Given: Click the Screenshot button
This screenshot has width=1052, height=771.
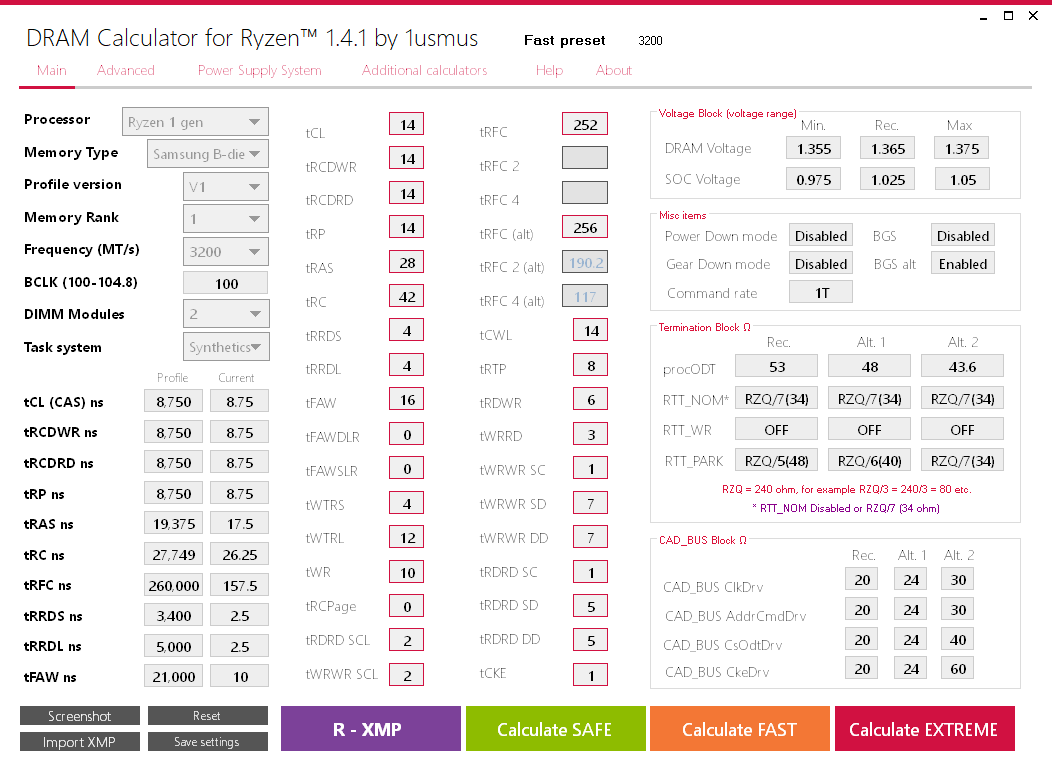Looking at the screenshot, I should tap(80, 716).
